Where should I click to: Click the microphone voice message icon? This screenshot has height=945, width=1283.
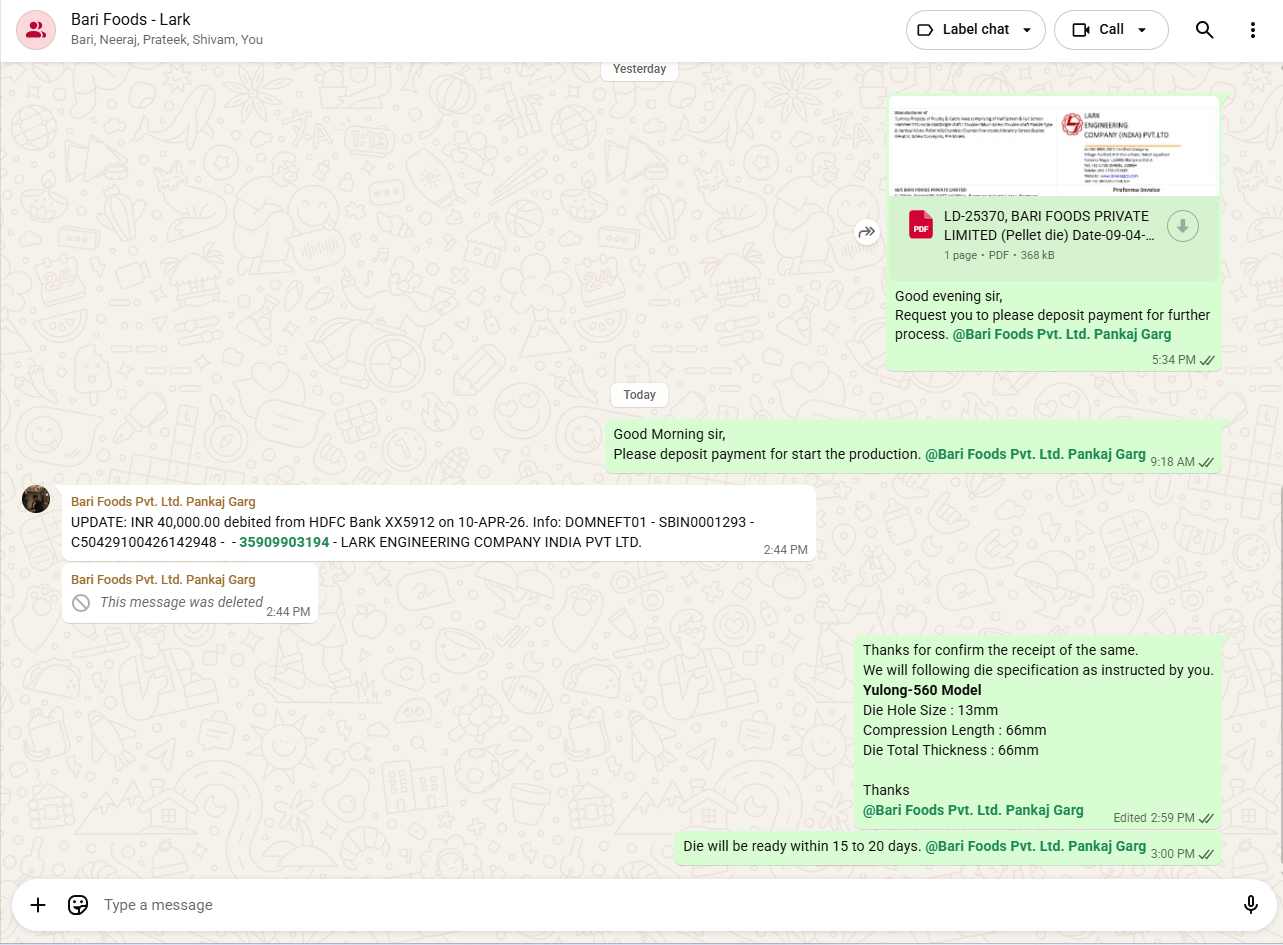point(1250,905)
